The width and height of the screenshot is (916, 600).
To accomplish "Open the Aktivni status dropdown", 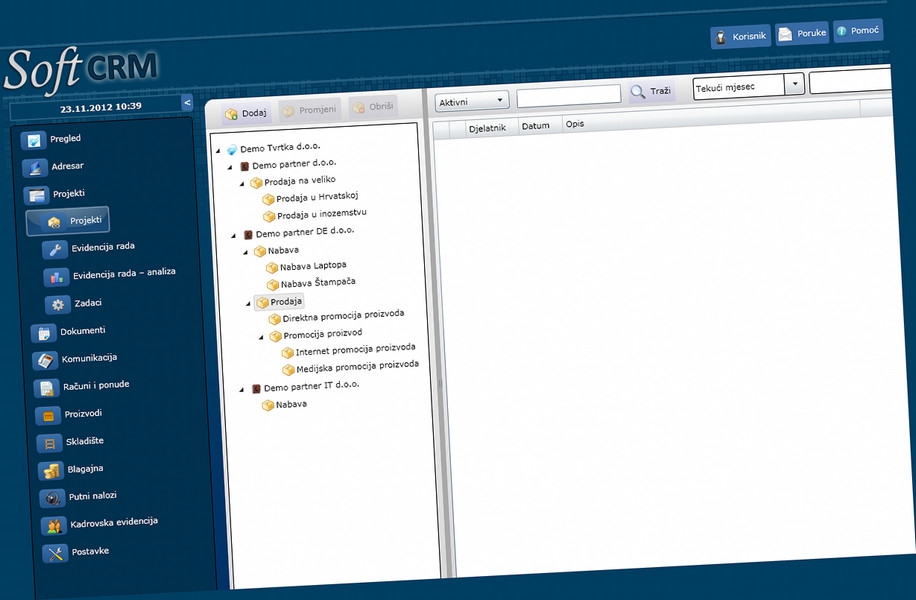I will coord(471,102).
